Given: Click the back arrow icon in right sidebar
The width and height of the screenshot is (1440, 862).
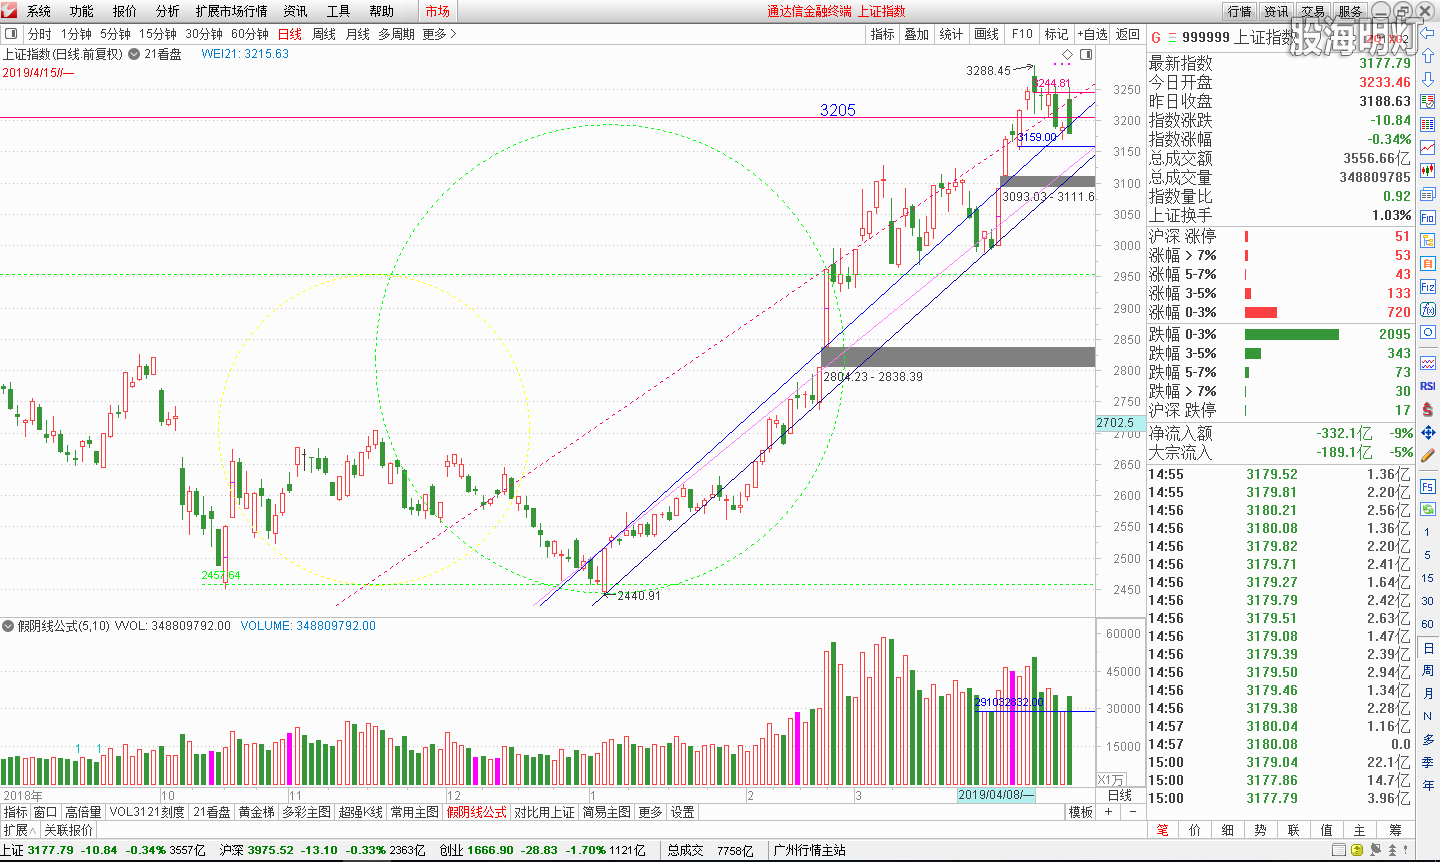Looking at the screenshot, I should point(1428,32).
